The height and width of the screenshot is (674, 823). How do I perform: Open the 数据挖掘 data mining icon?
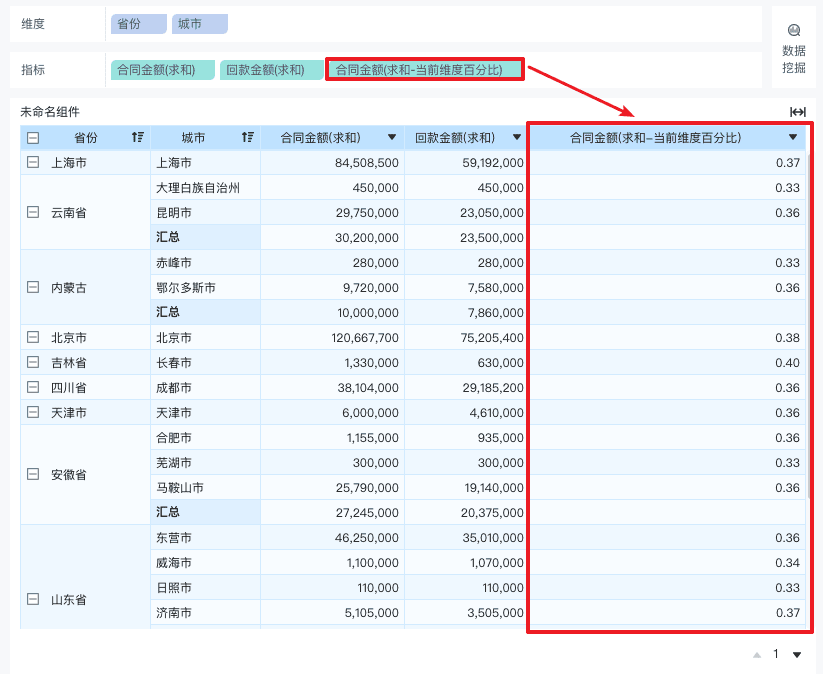(794, 30)
